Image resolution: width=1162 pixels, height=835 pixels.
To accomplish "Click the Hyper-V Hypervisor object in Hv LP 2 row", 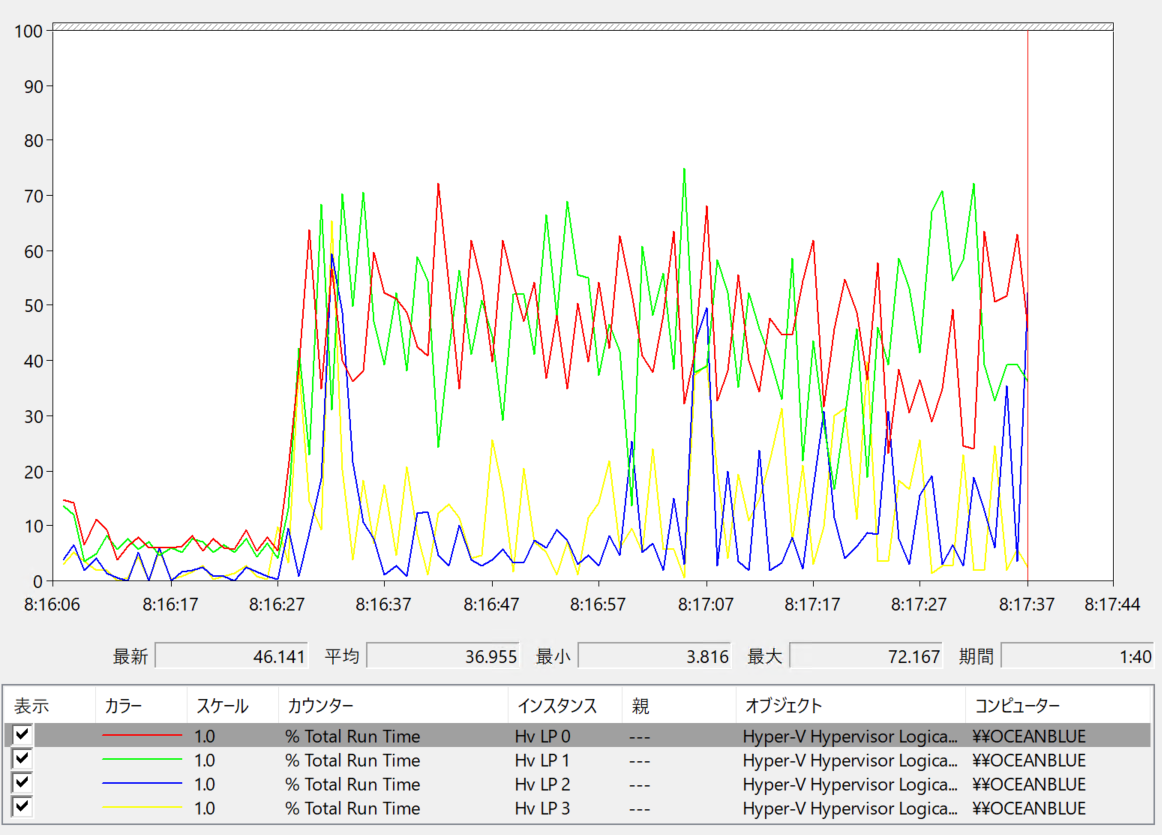I will click(850, 784).
